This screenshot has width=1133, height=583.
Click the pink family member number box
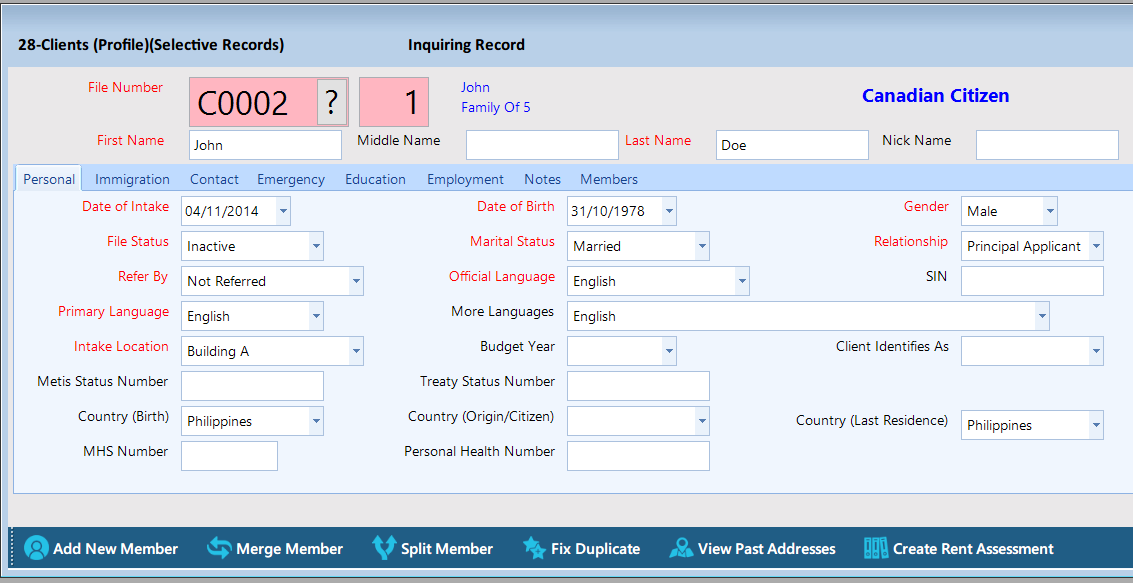[x=394, y=102]
